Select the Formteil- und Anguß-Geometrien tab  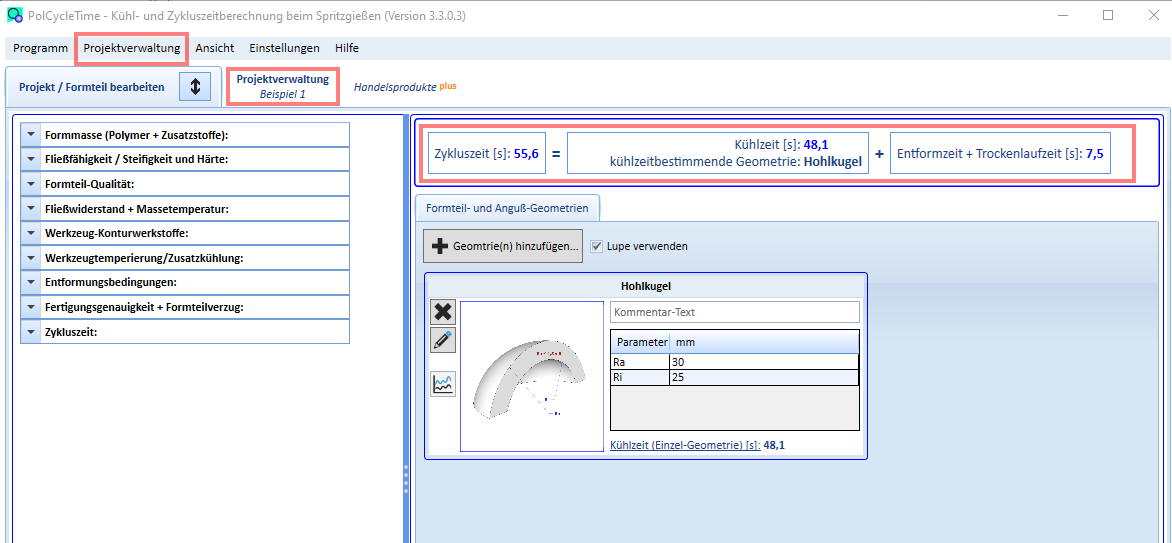click(x=508, y=208)
